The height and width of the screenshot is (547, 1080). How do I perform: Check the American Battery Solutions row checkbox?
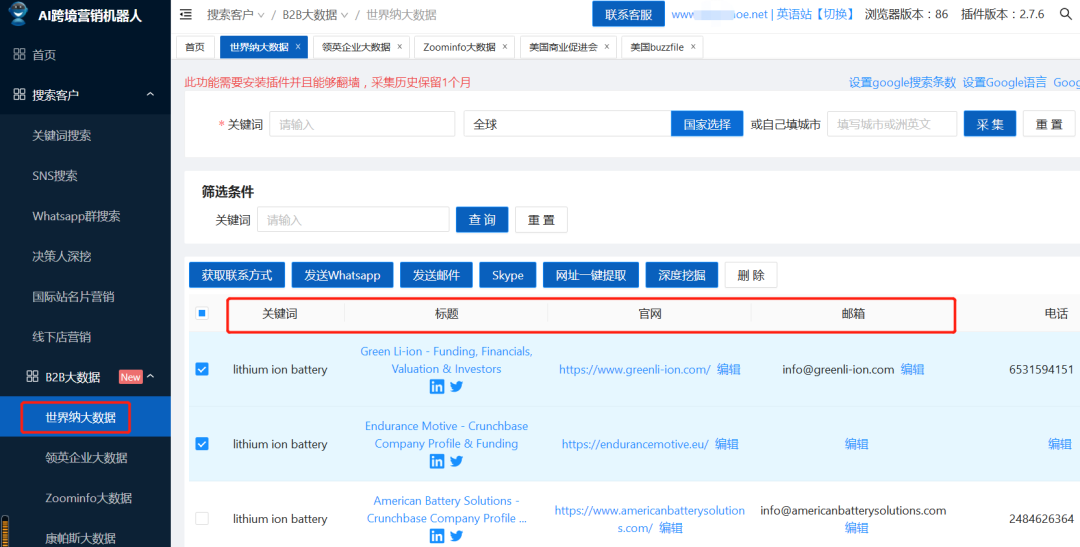202,518
